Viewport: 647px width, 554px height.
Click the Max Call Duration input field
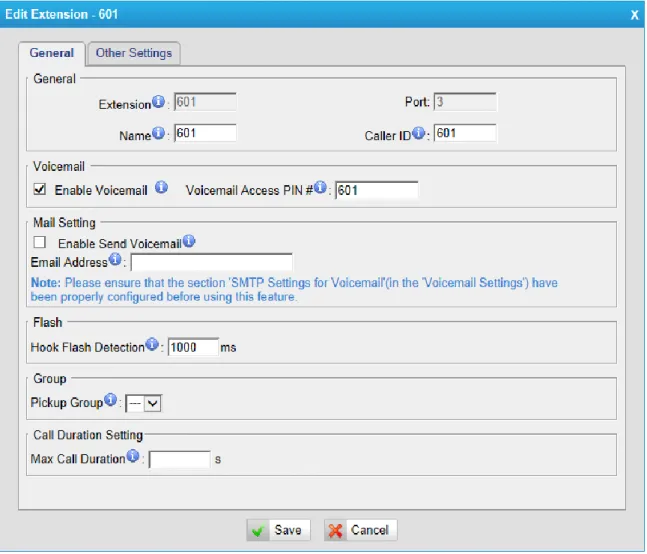[179, 459]
